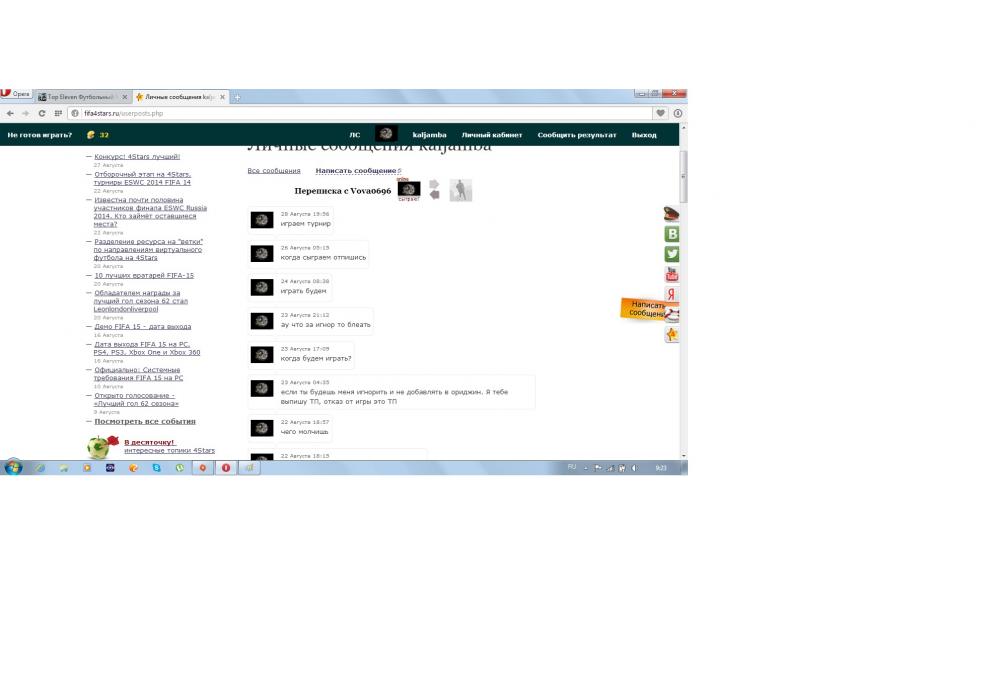The height and width of the screenshot is (700, 1000).
Task: Click avatar next to 'когда сыграем отпишись'
Action: [x=261, y=254]
